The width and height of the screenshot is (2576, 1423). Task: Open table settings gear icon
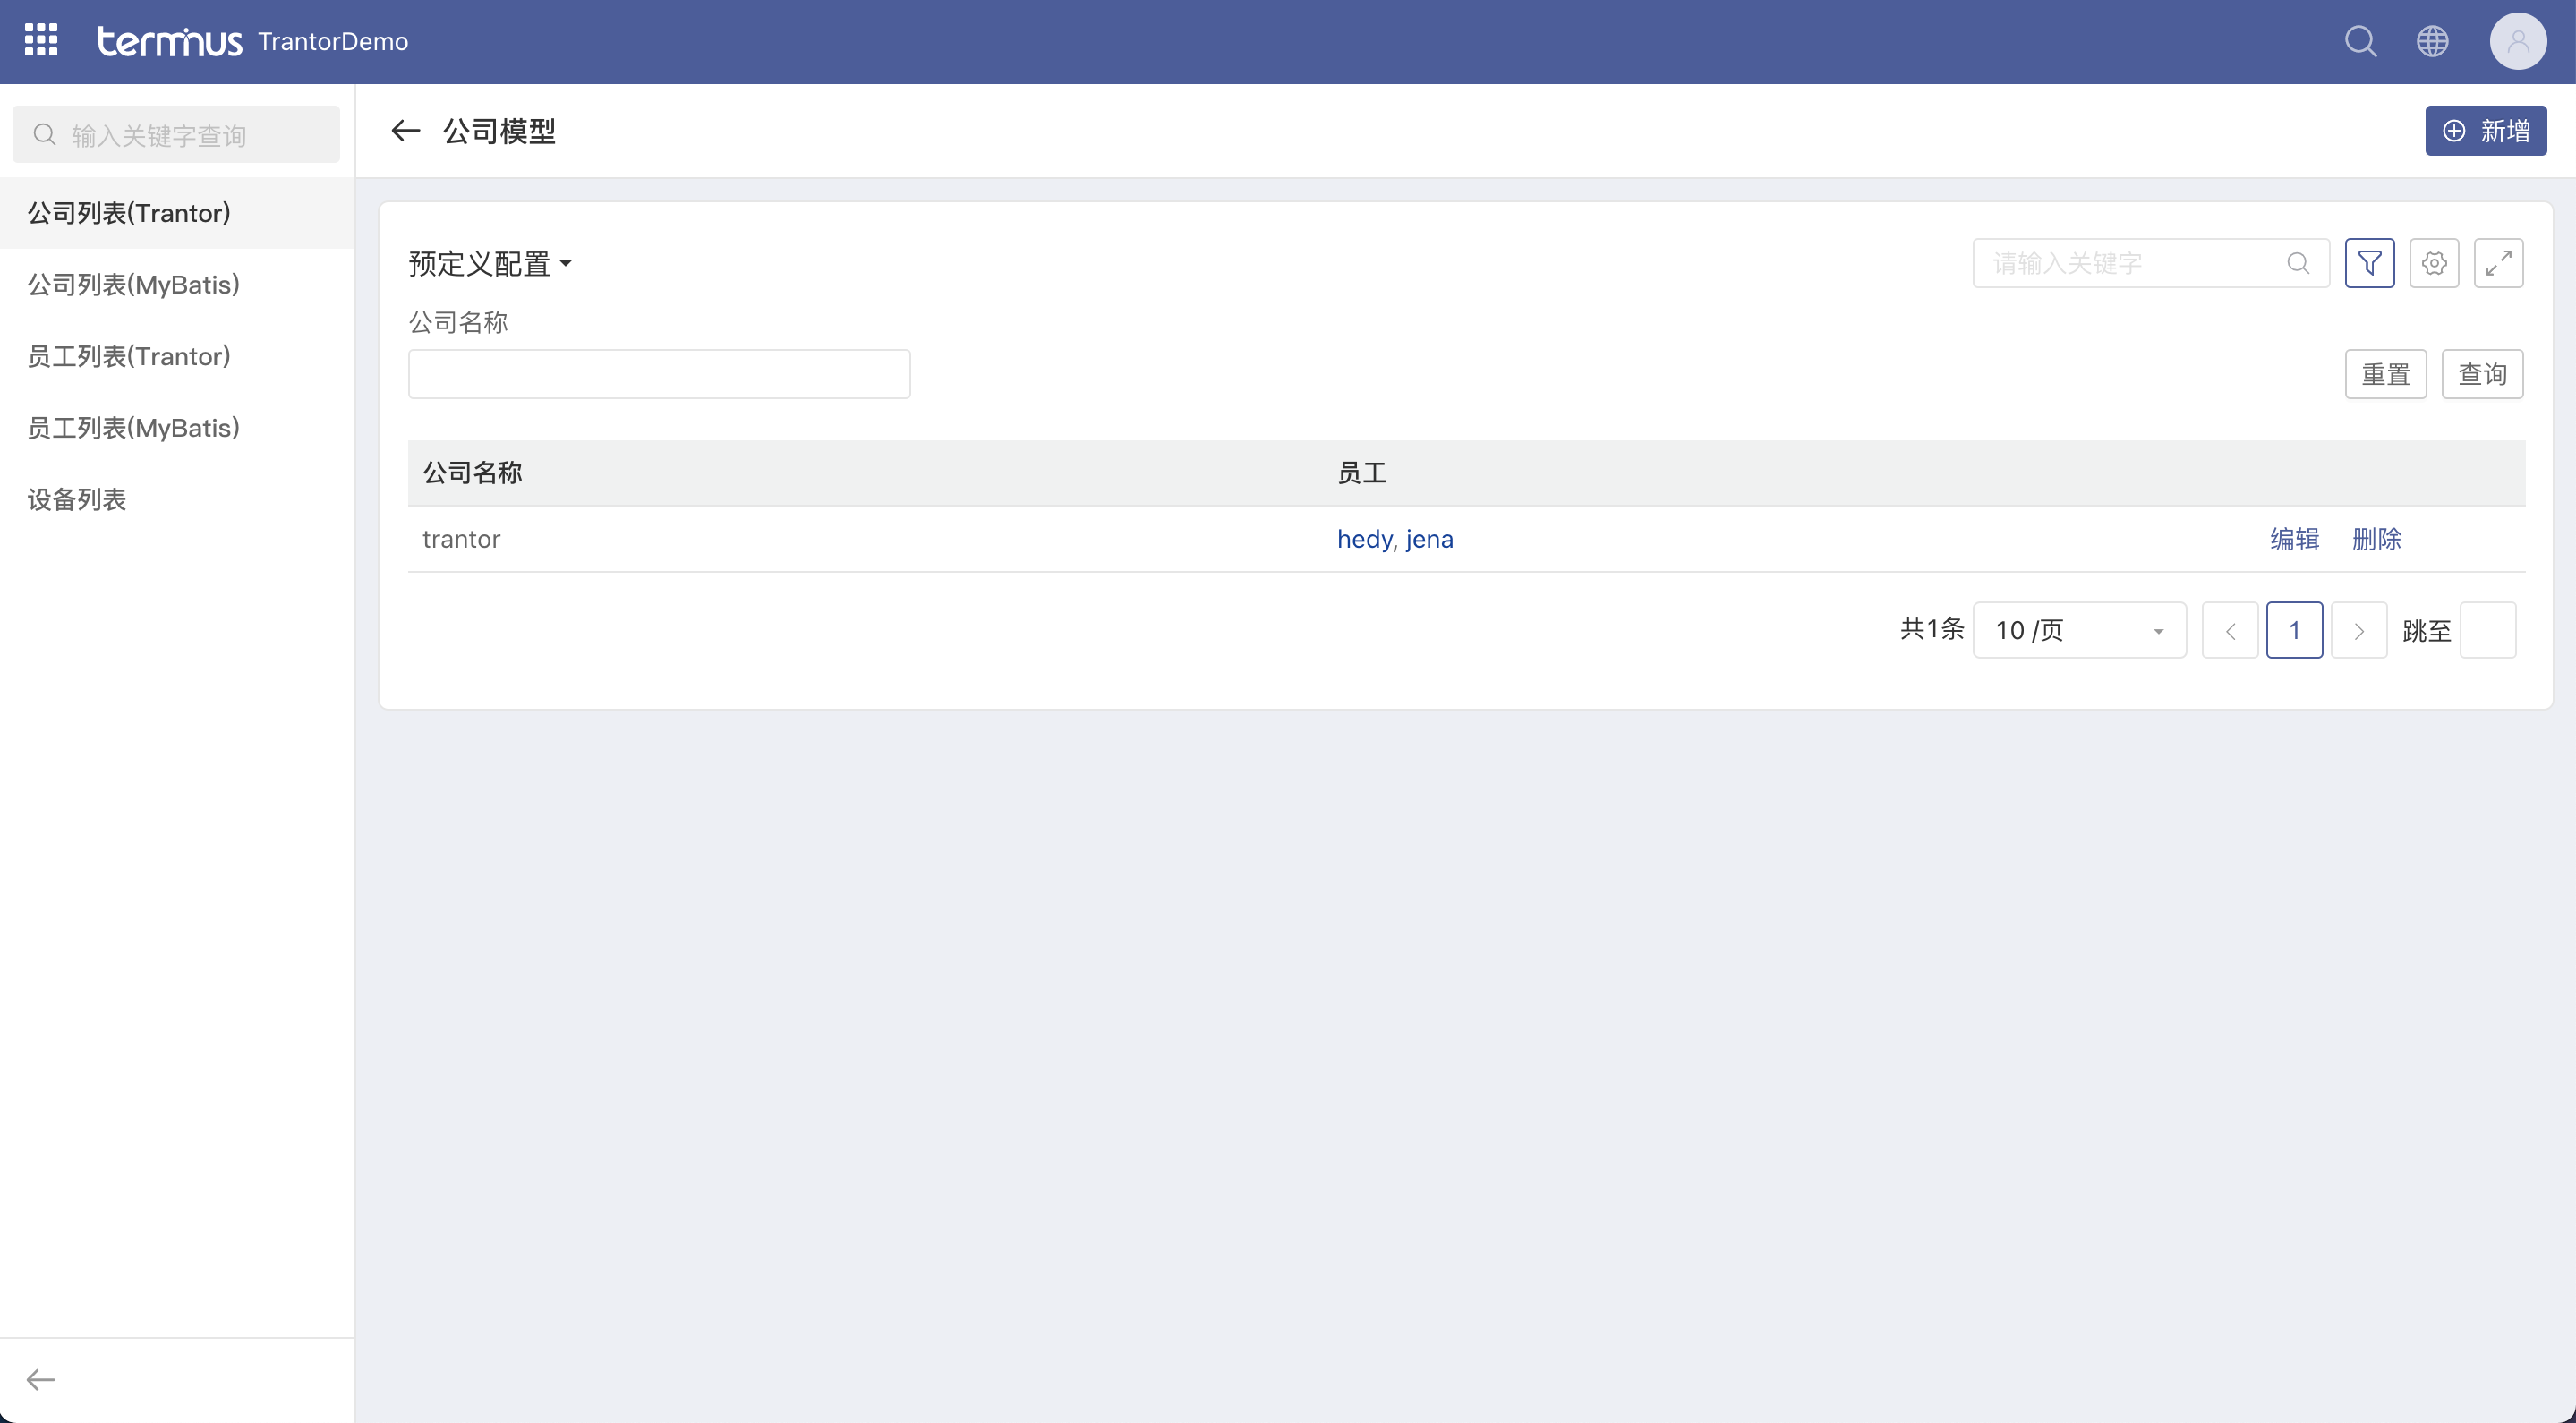coord(2434,263)
